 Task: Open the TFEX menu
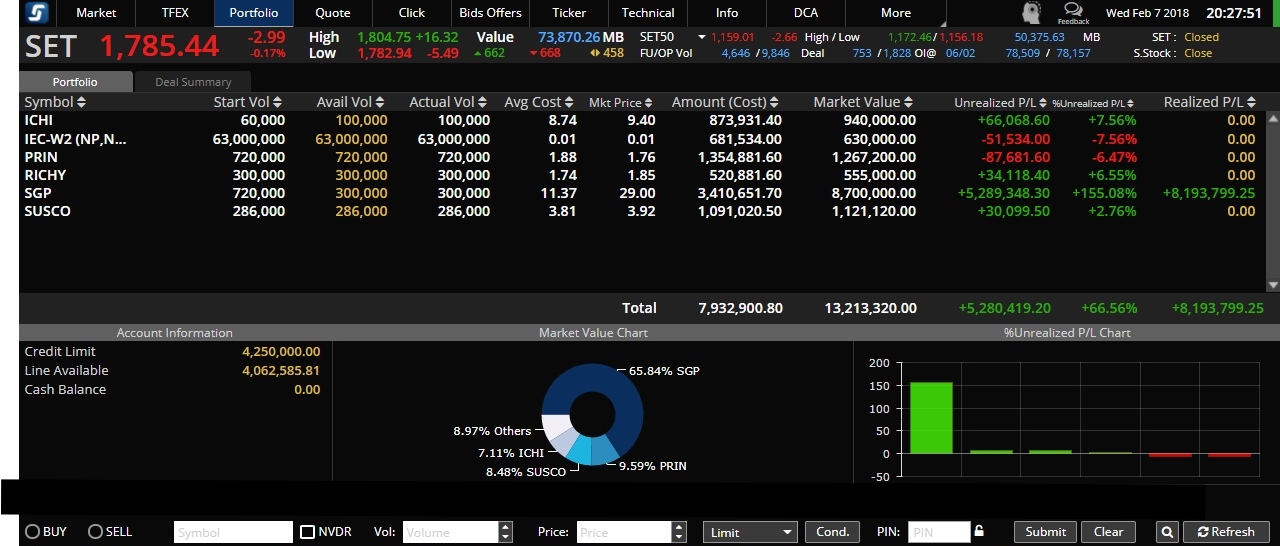pos(175,13)
